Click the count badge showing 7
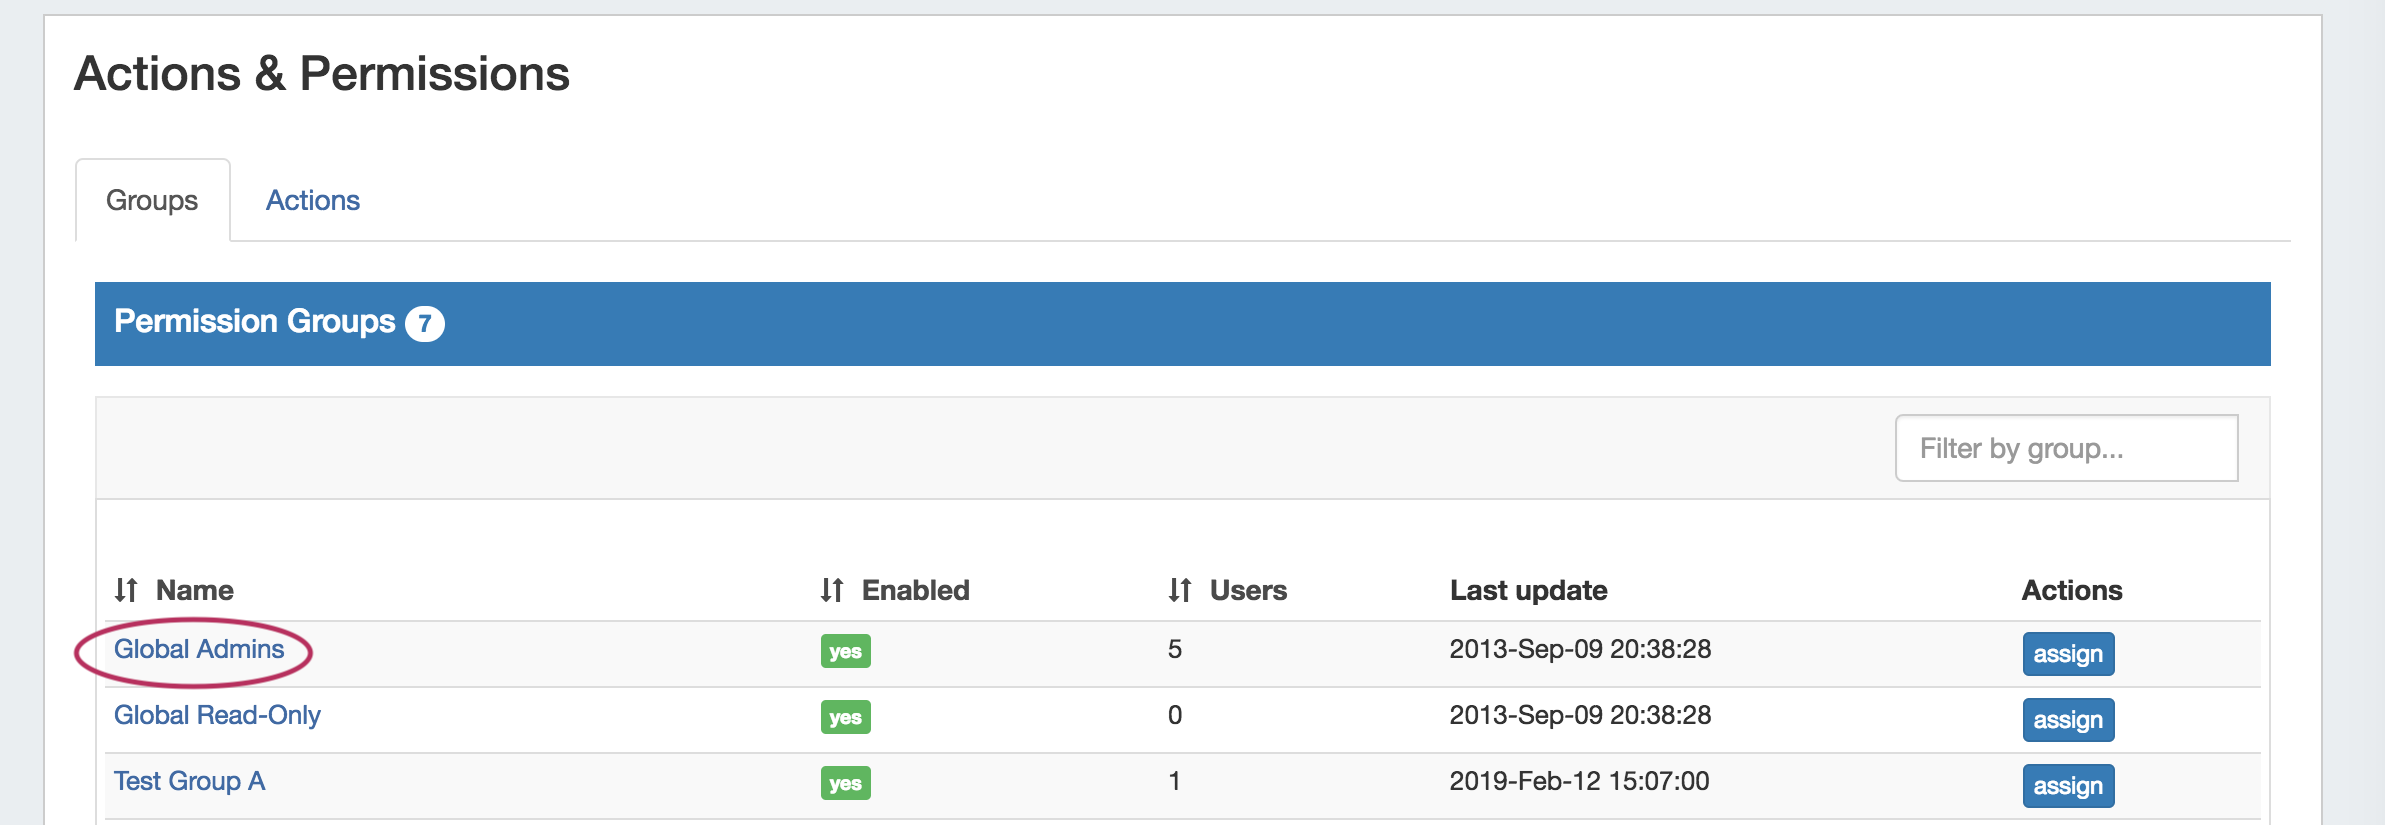The image size is (2385, 825). coord(425,323)
